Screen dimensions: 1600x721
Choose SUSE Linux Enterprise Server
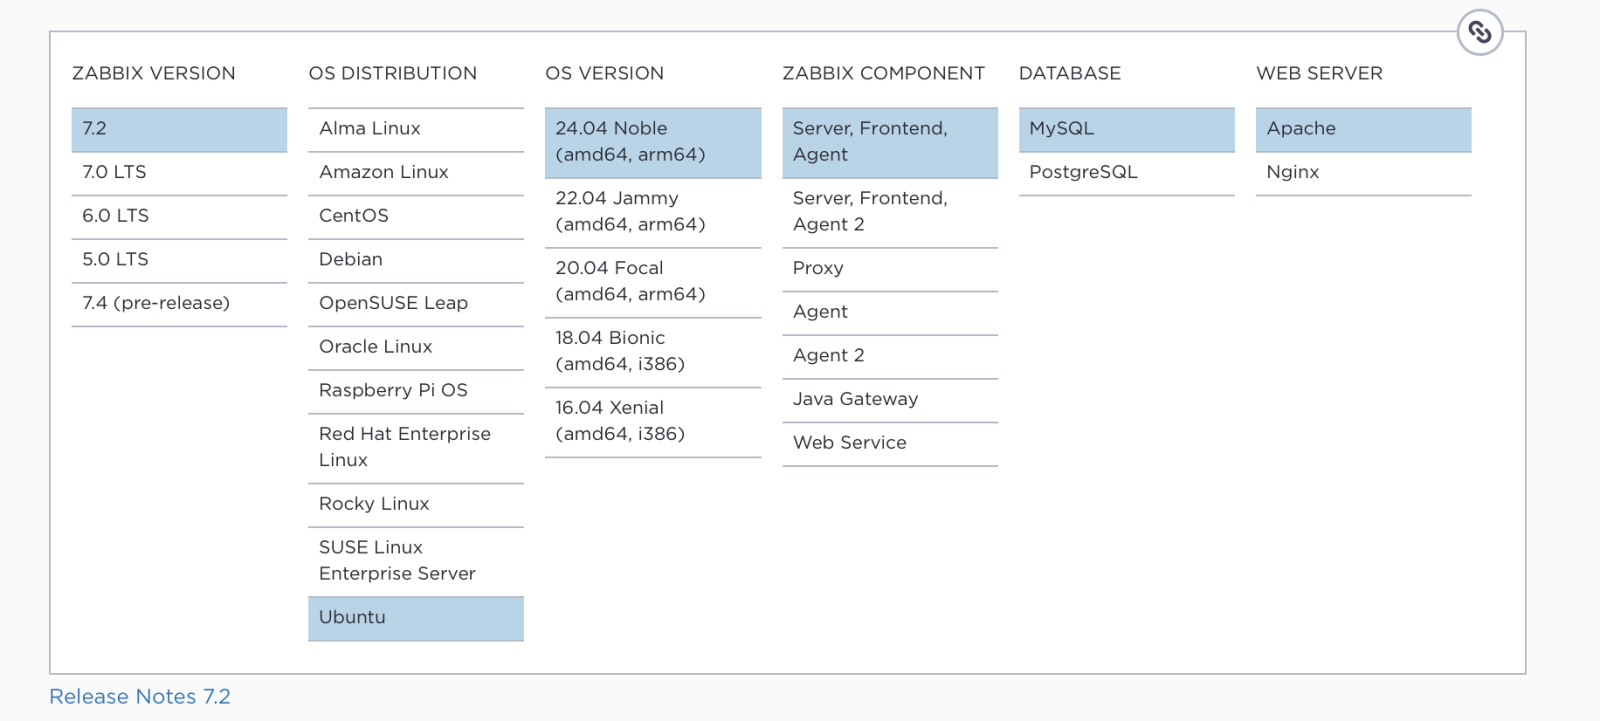pyautogui.click(x=416, y=561)
